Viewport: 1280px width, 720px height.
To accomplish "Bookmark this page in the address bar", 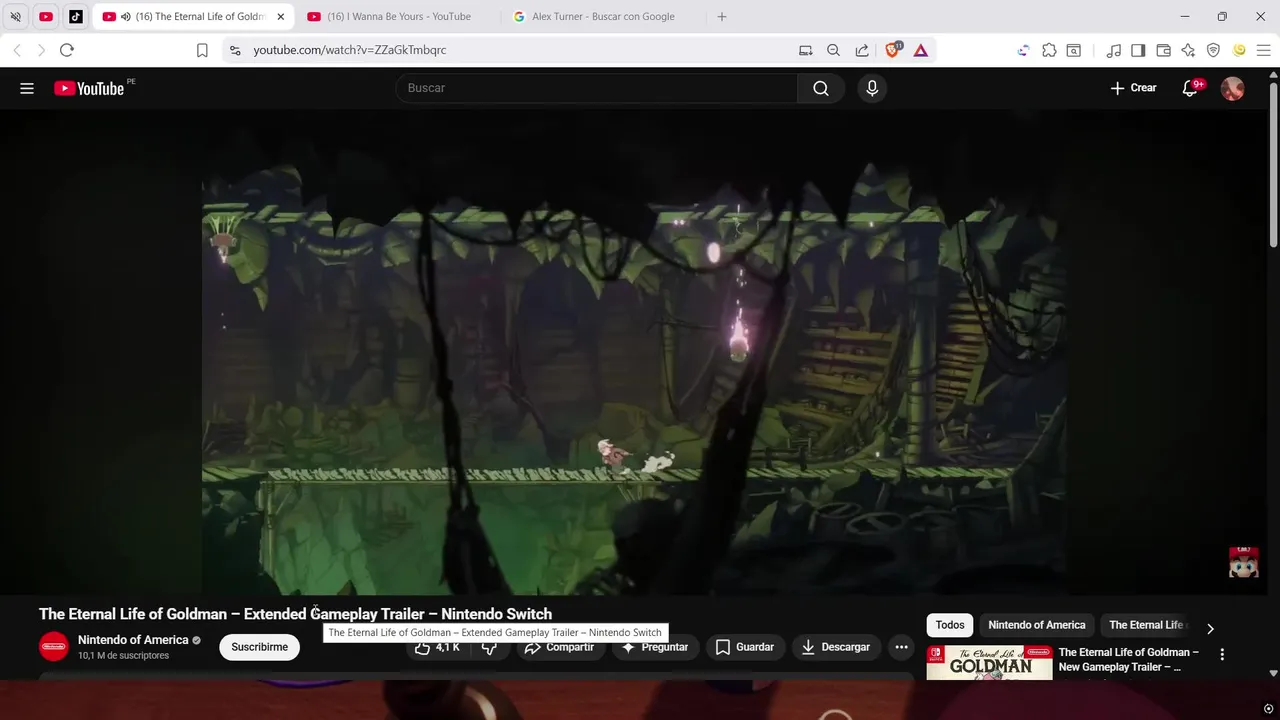I will pyautogui.click(x=202, y=50).
